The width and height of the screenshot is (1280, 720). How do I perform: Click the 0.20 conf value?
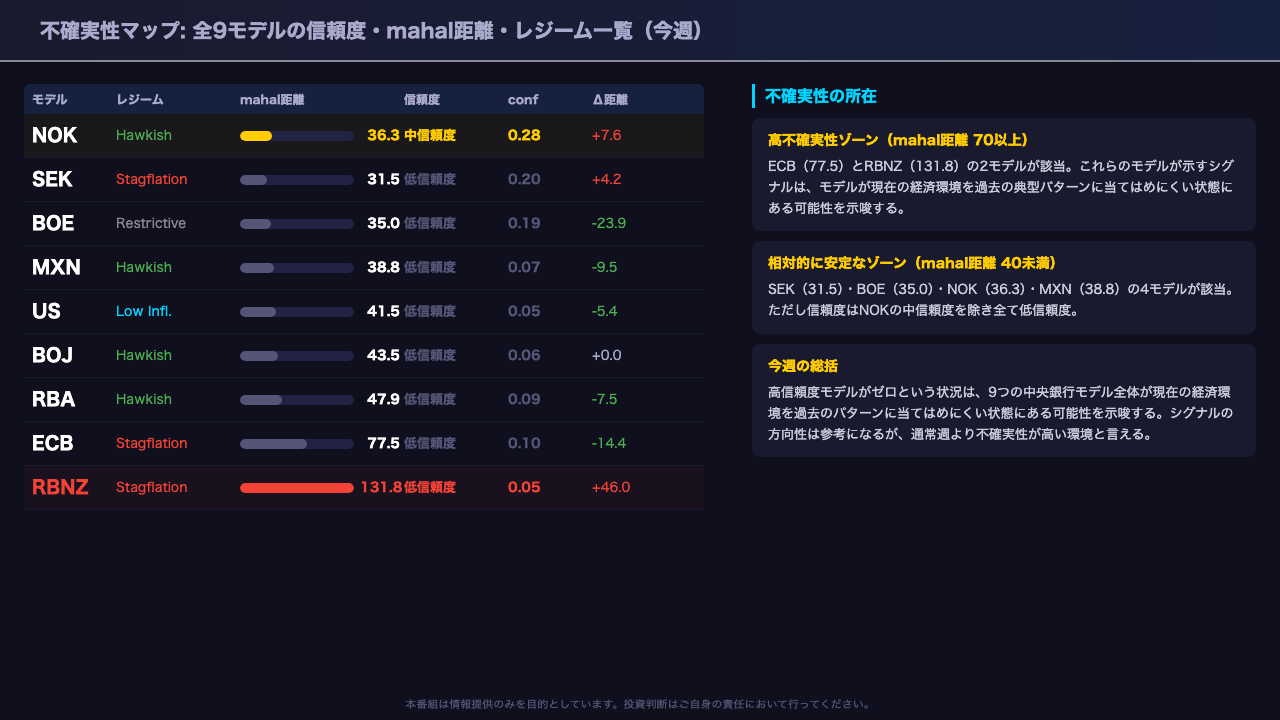click(524, 179)
